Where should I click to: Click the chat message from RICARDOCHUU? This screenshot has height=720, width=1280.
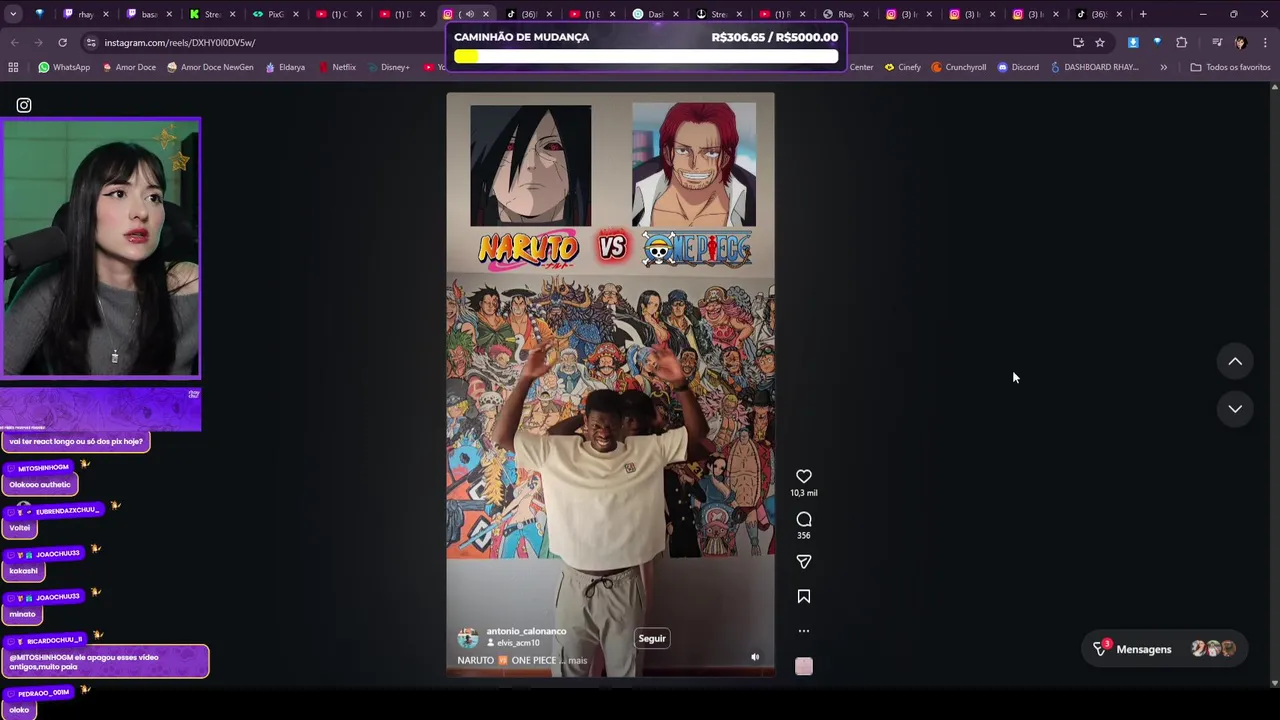point(106,661)
